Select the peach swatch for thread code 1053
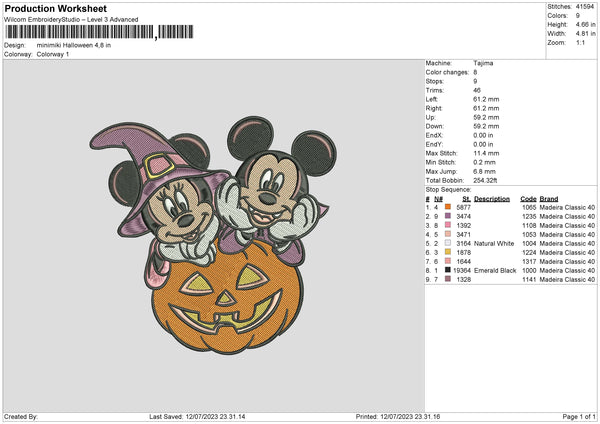600x424 pixels. [448, 234]
